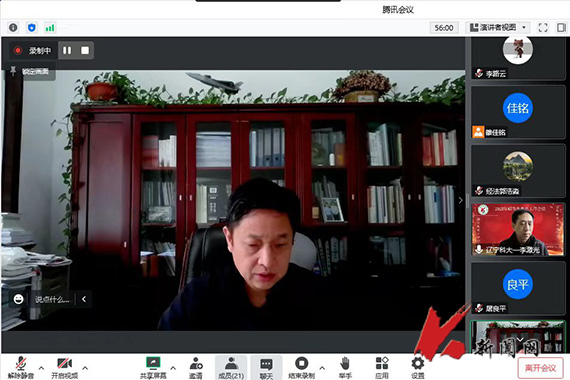Open the meeting info icon
Image resolution: width=570 pixels, height=380 pixels.
click(13, 28)
